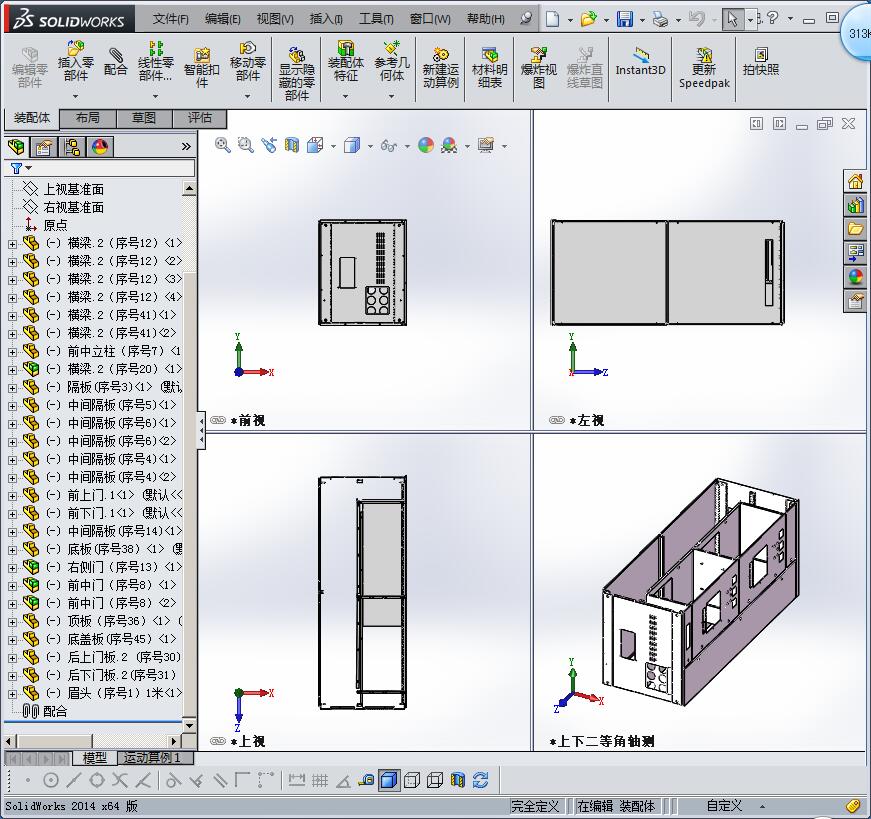The width and height of the screenshot is (871, 819).
Task: Click the Rebuild refresh icon in bottom toolbar
Action: 480,780
